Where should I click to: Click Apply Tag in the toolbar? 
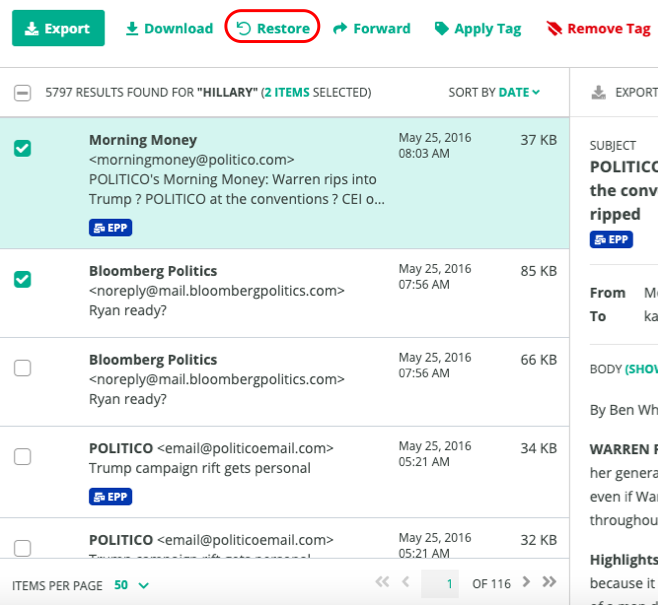coord(478,29)
